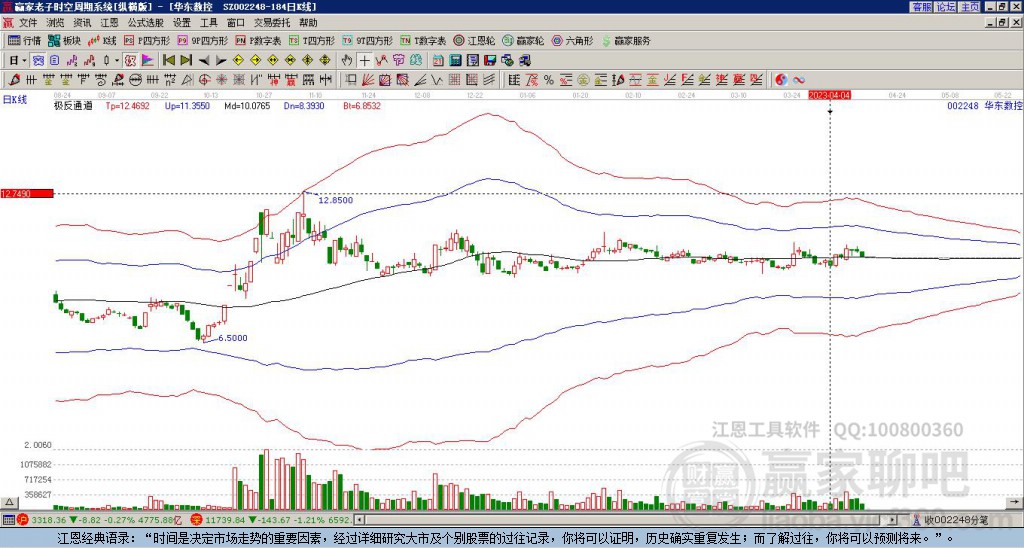Click the yin-yang taiji icon
The image size is (1024, 548).
point(781,80)
